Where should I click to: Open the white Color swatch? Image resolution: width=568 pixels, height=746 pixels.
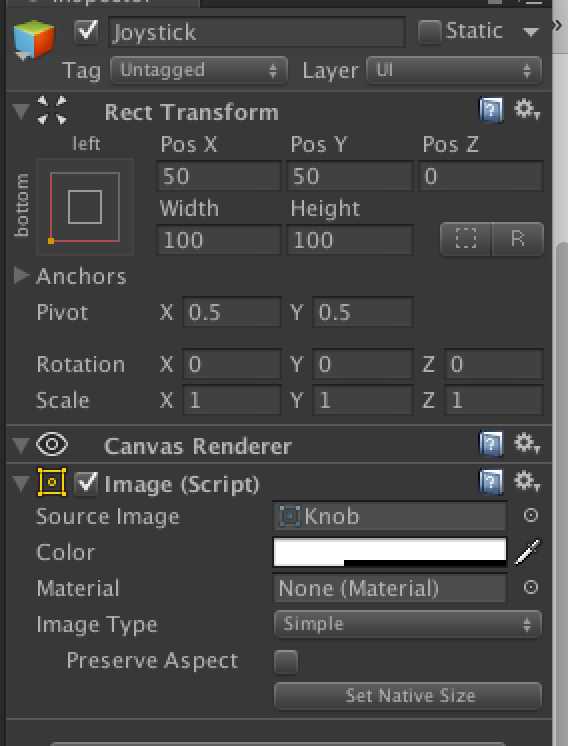pyautogui.click(x=390, y=552)
